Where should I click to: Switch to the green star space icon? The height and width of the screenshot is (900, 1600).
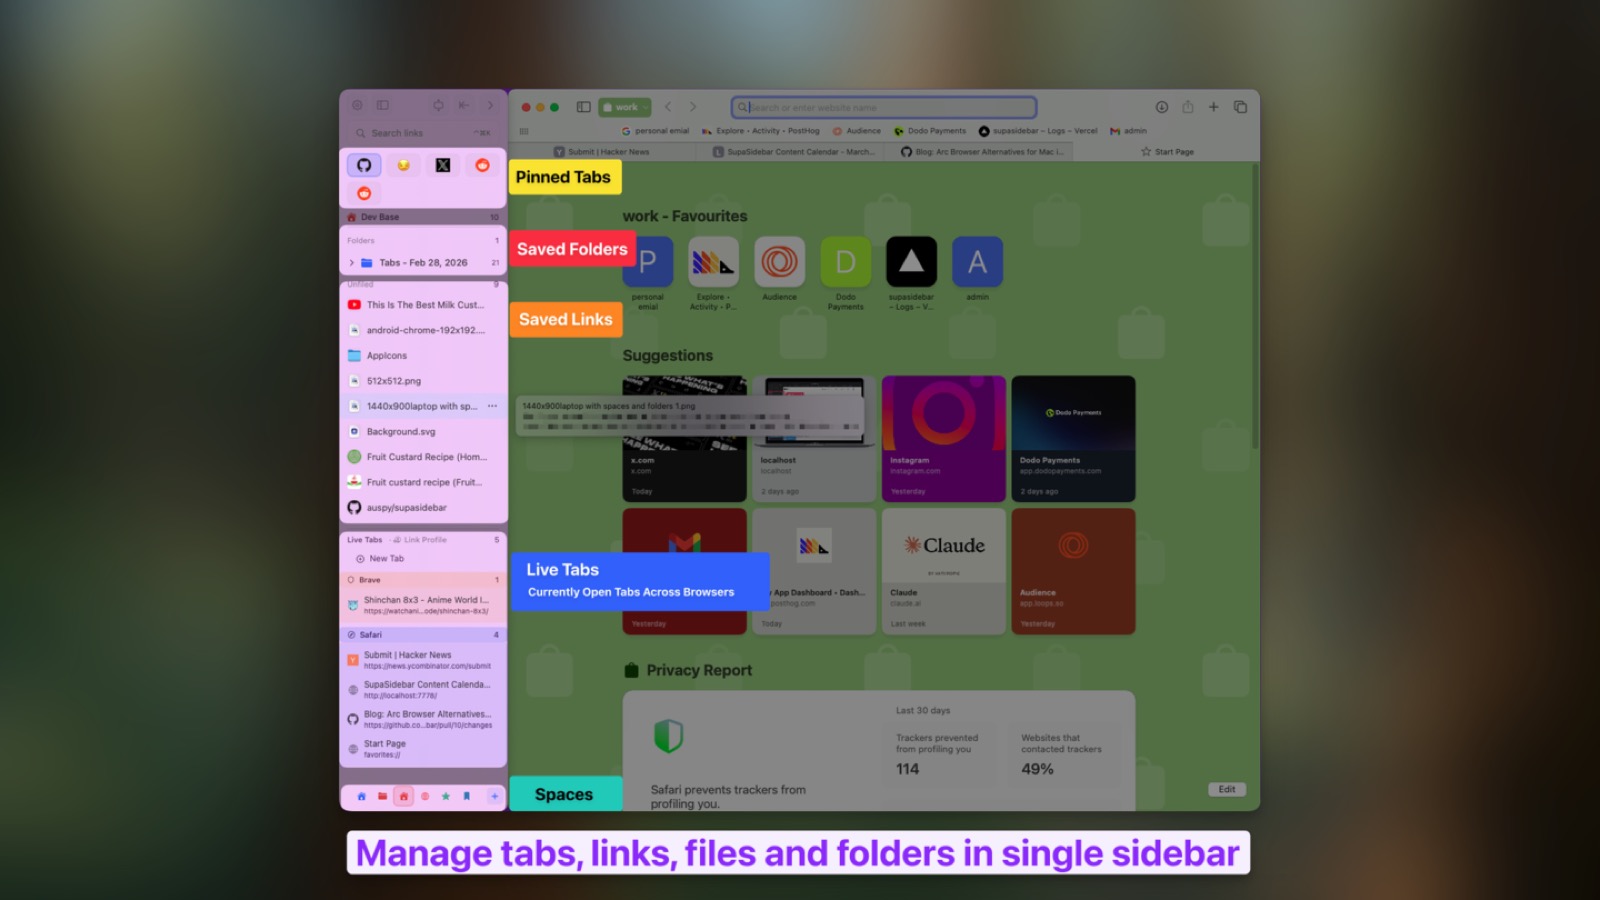(445, 797)
